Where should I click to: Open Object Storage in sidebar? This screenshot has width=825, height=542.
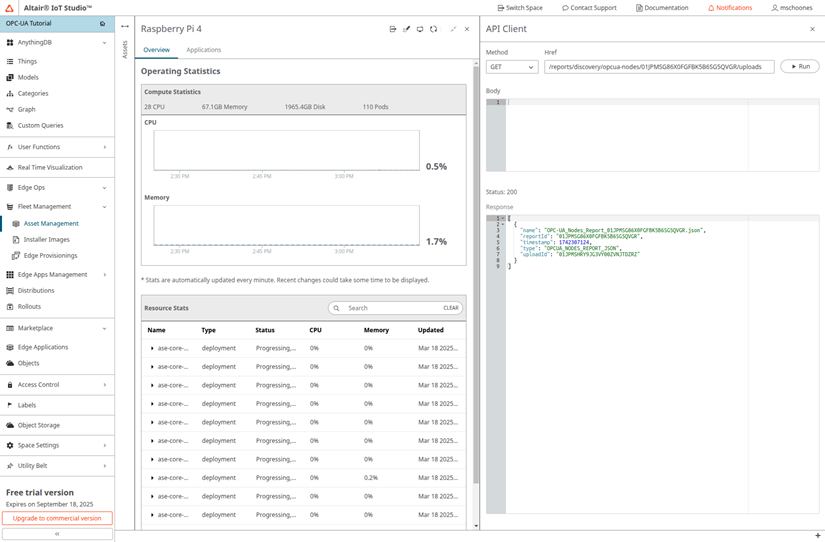[39, 425]
